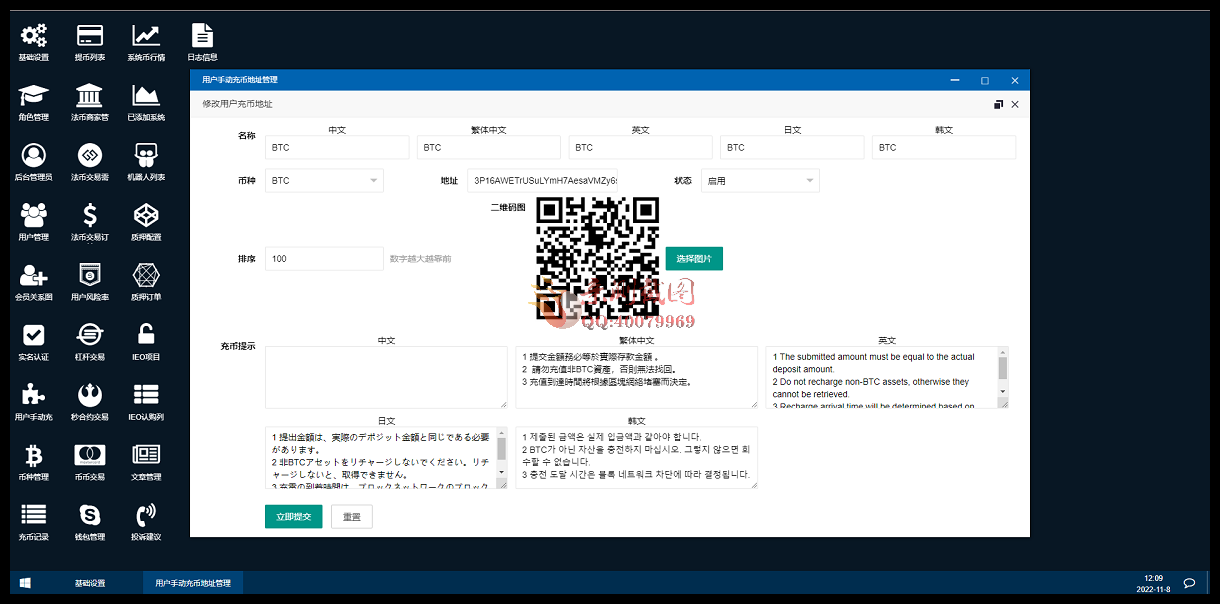Open the 后台管理员 user circle icon
1220x604 pixels.
tap(34, 156)
